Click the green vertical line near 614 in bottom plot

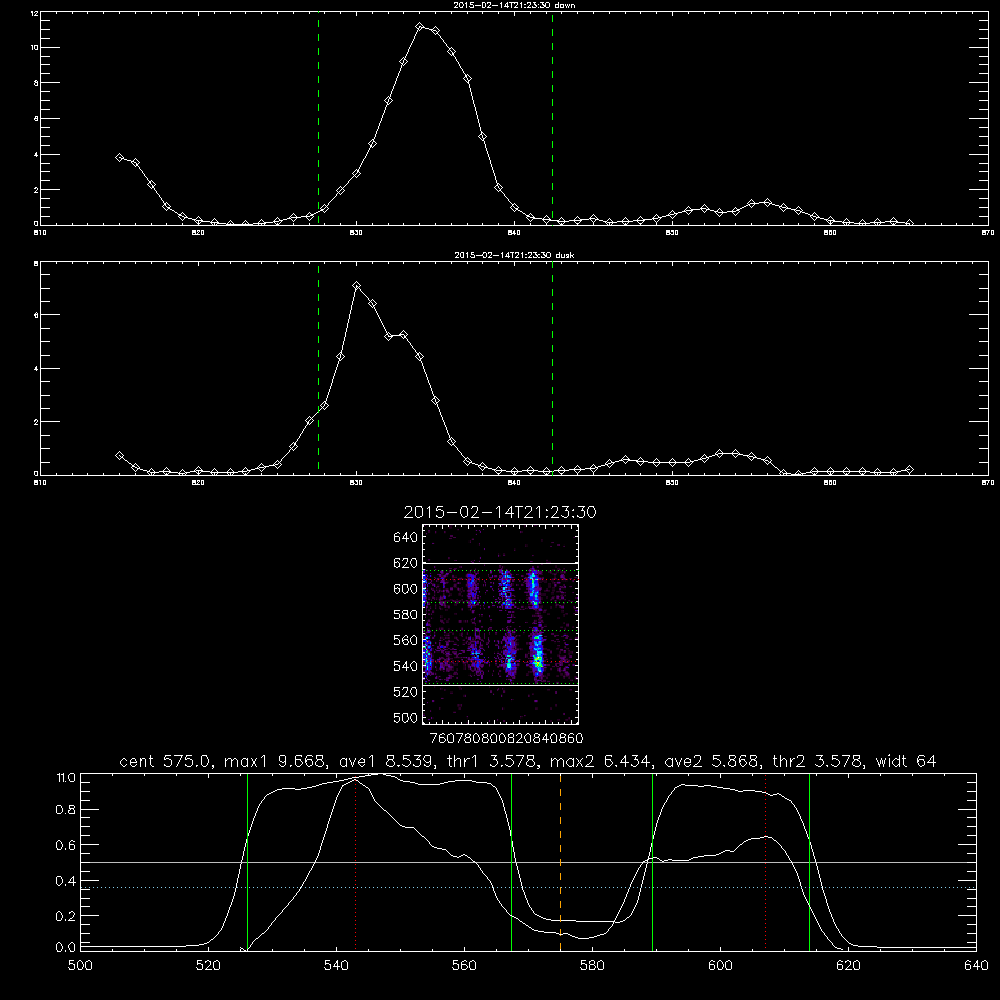[809, 862]
